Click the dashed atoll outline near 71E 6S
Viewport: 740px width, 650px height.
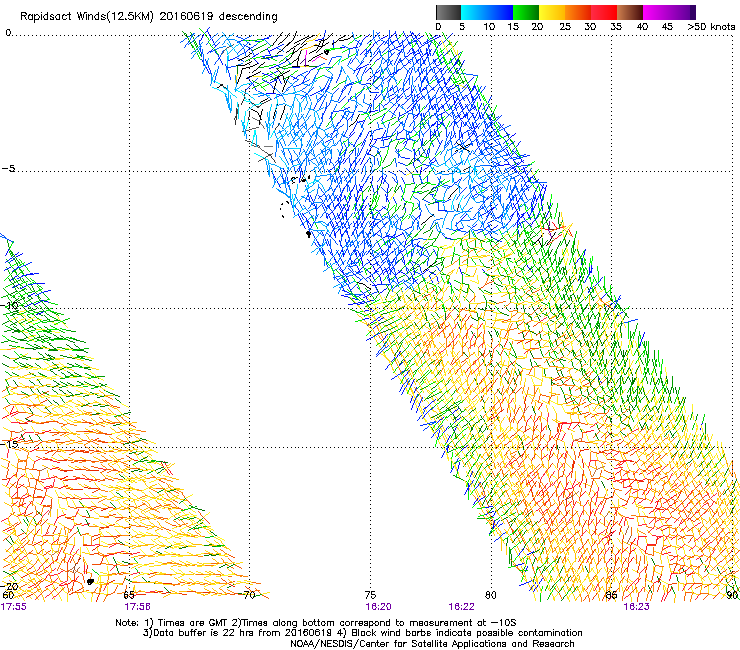pyautogui.click(x=285, y=209)
